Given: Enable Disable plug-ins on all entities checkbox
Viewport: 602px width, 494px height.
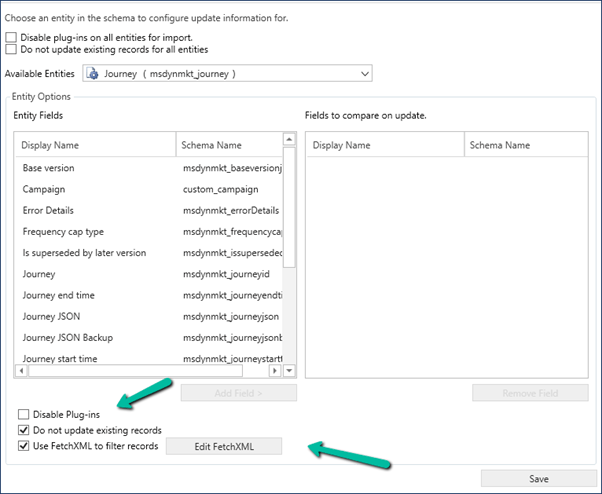Looking at the screenshot, I should coord(11,37).
